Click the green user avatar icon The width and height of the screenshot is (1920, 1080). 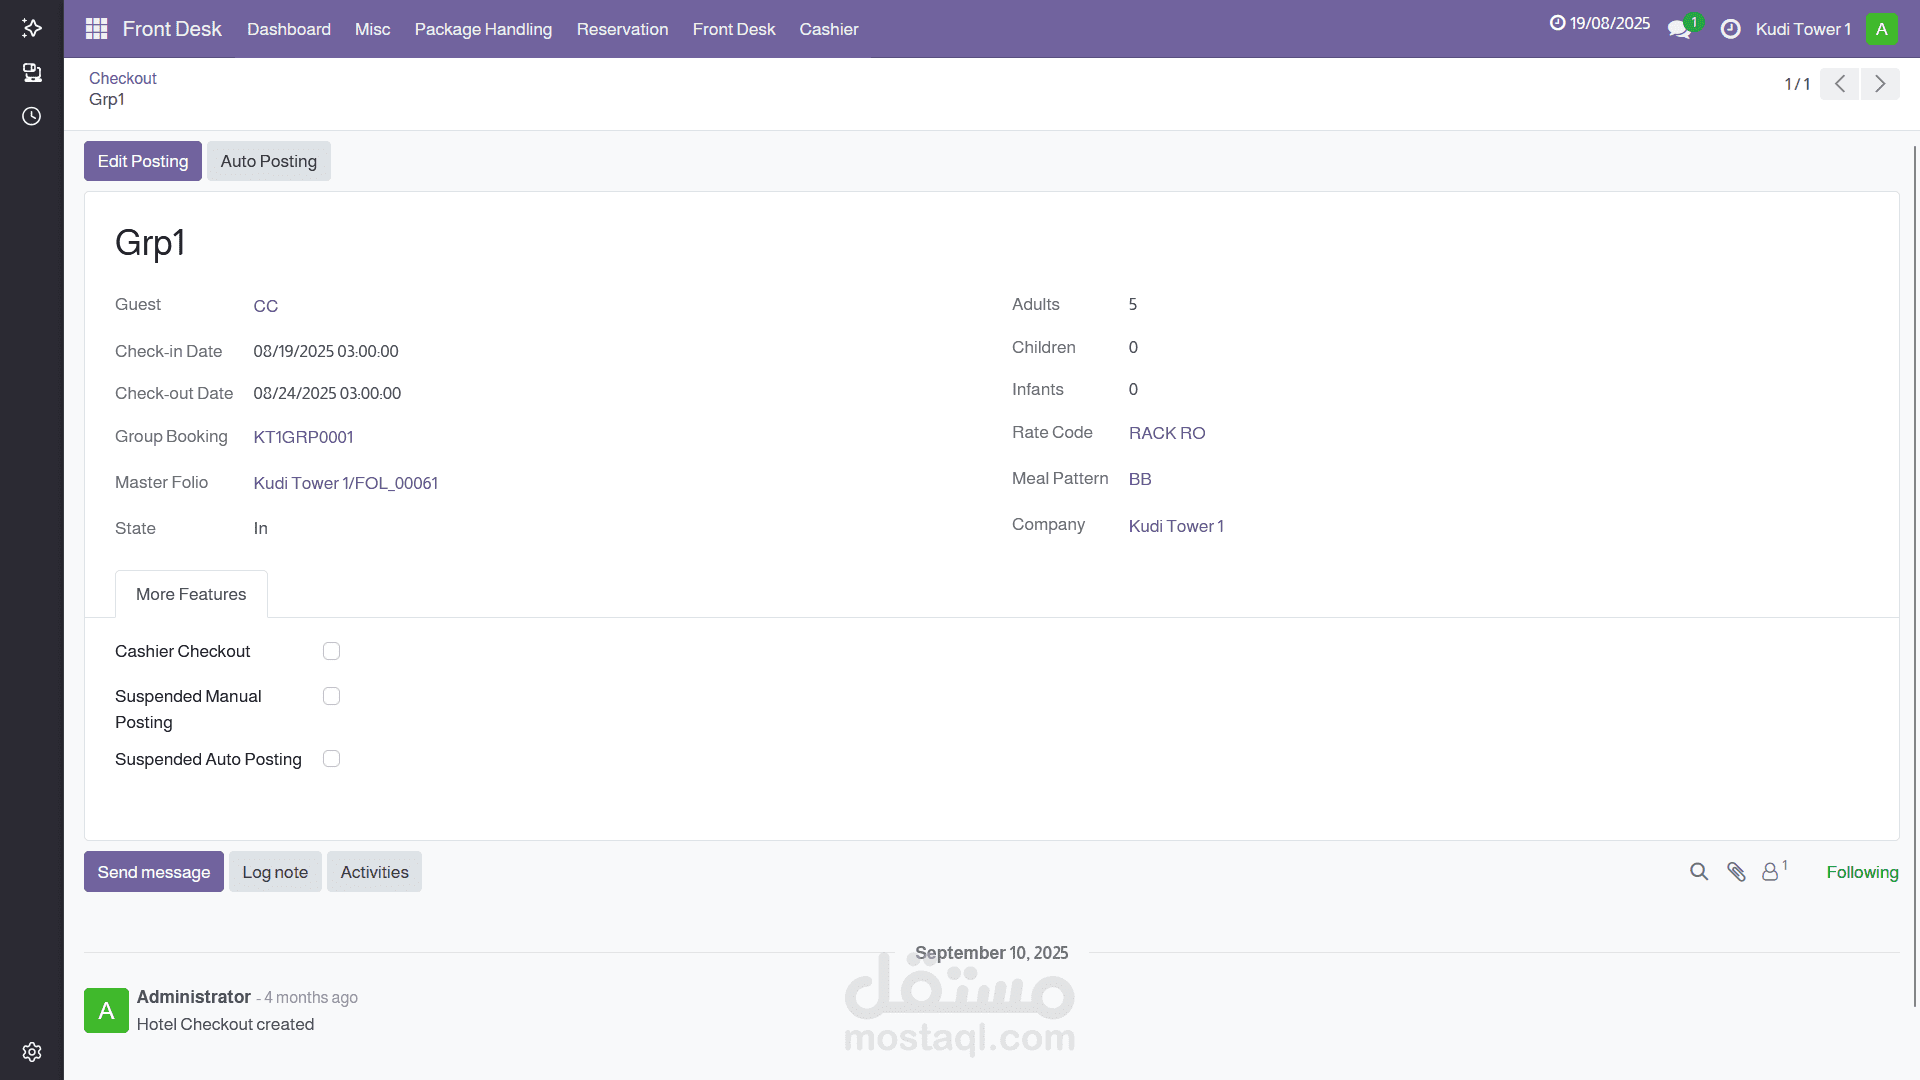(x=1881, y=29)
